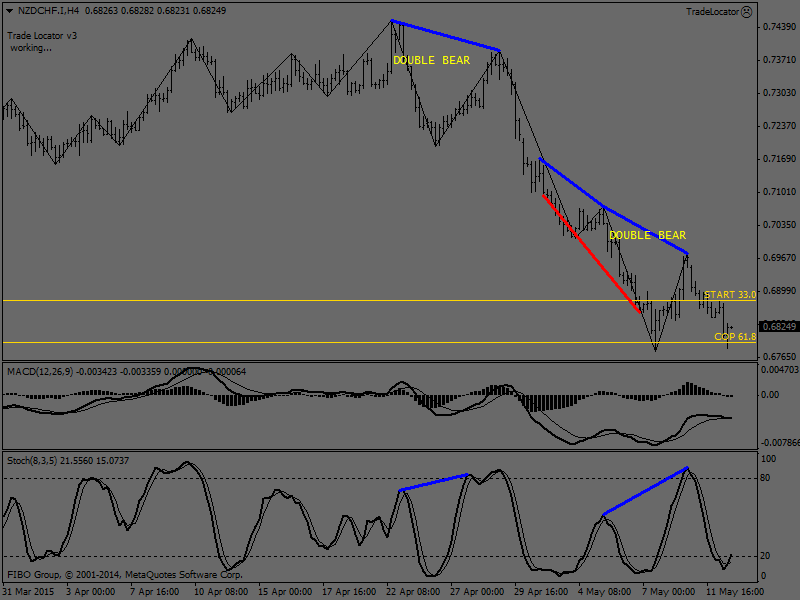Click the Trade Locator v3 status text
Screen dimensions: 800x600
coord(42,35)
